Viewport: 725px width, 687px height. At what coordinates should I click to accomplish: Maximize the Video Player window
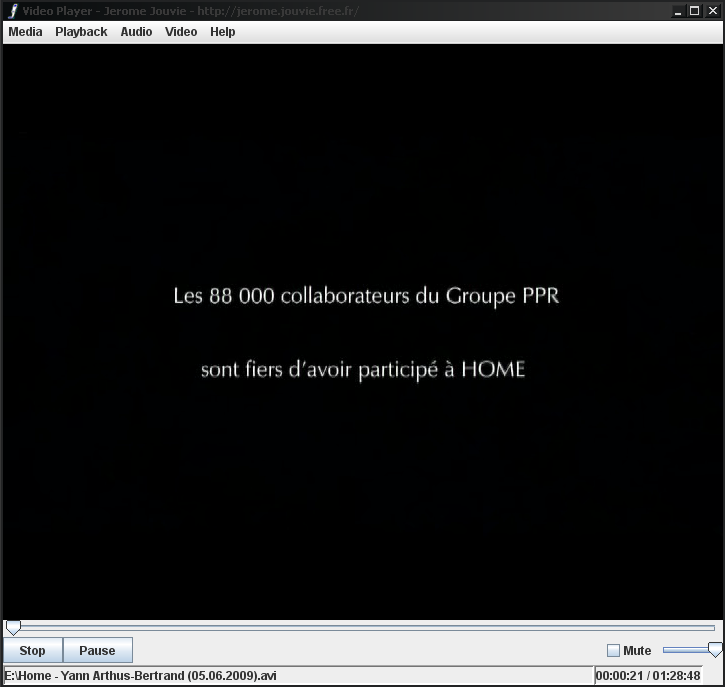pyautogui.click(x=694, y=11)
